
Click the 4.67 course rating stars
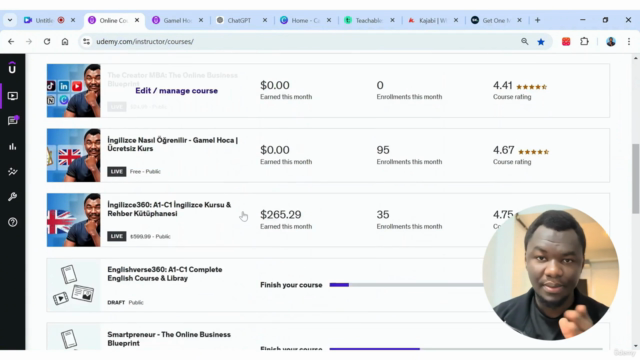pyautogui.click(x=533, y=152)
